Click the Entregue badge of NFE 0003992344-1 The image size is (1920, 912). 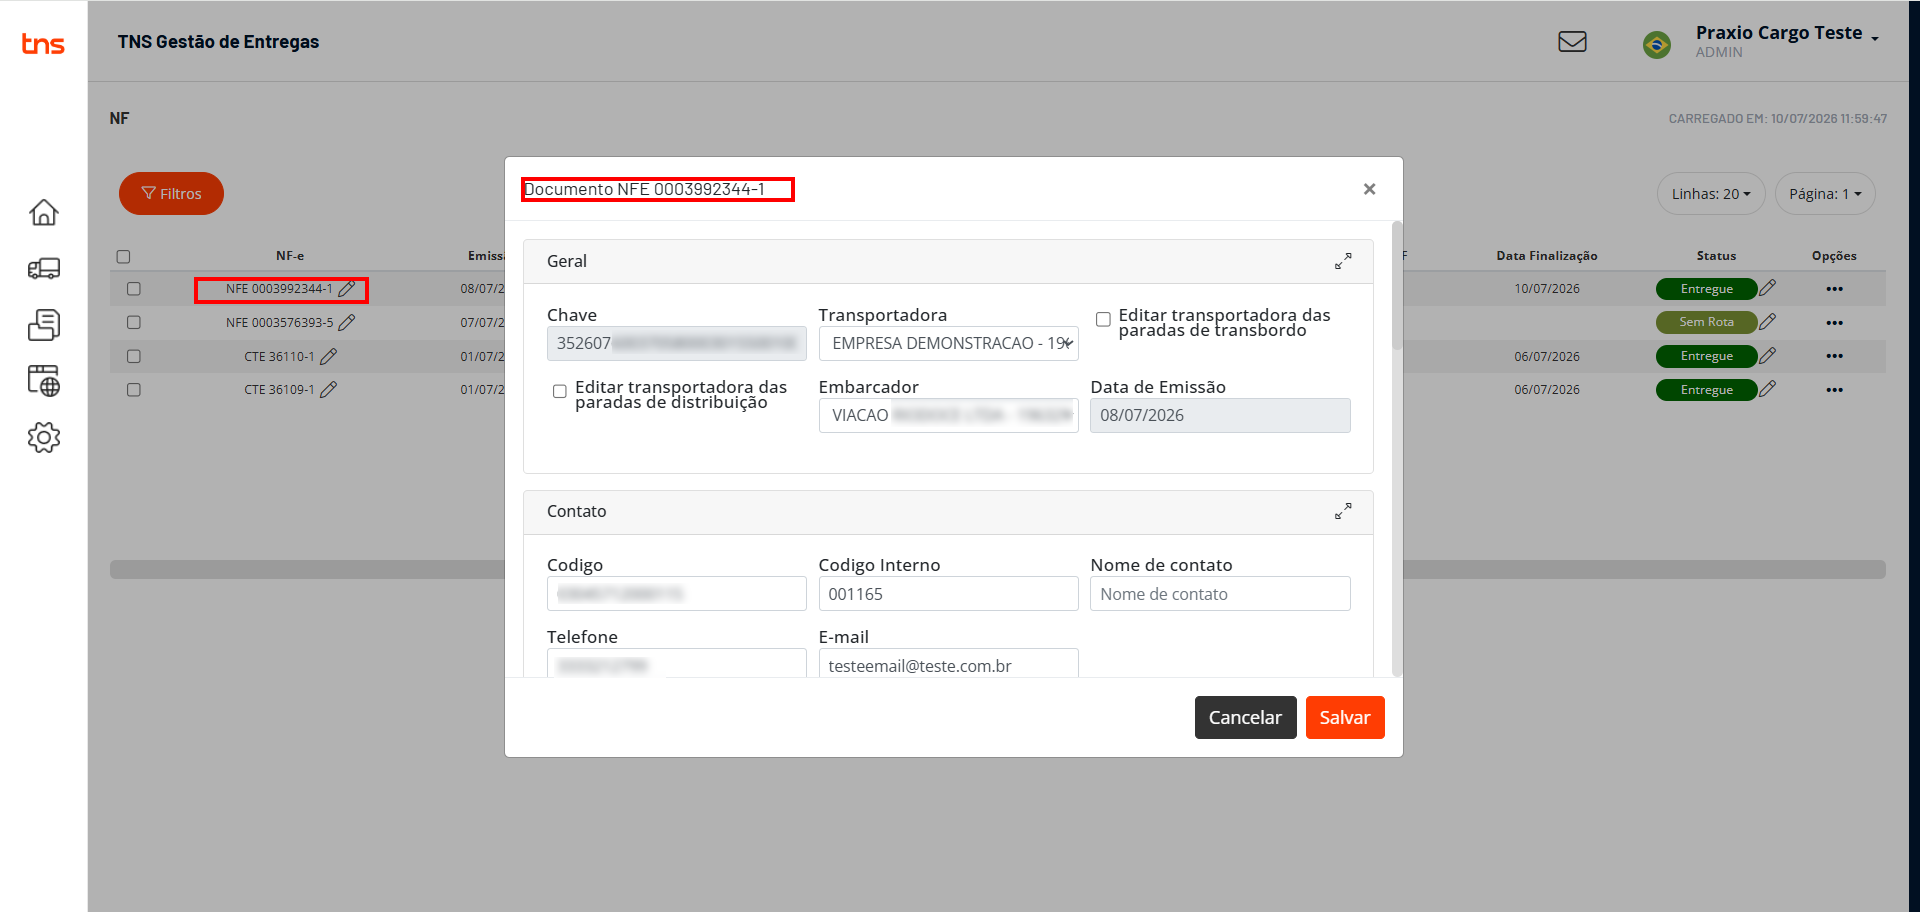(x=1706, y=289)
